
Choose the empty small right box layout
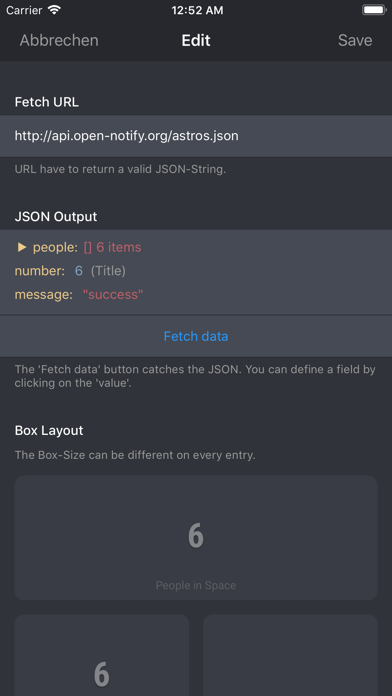[x=290, y=655]
